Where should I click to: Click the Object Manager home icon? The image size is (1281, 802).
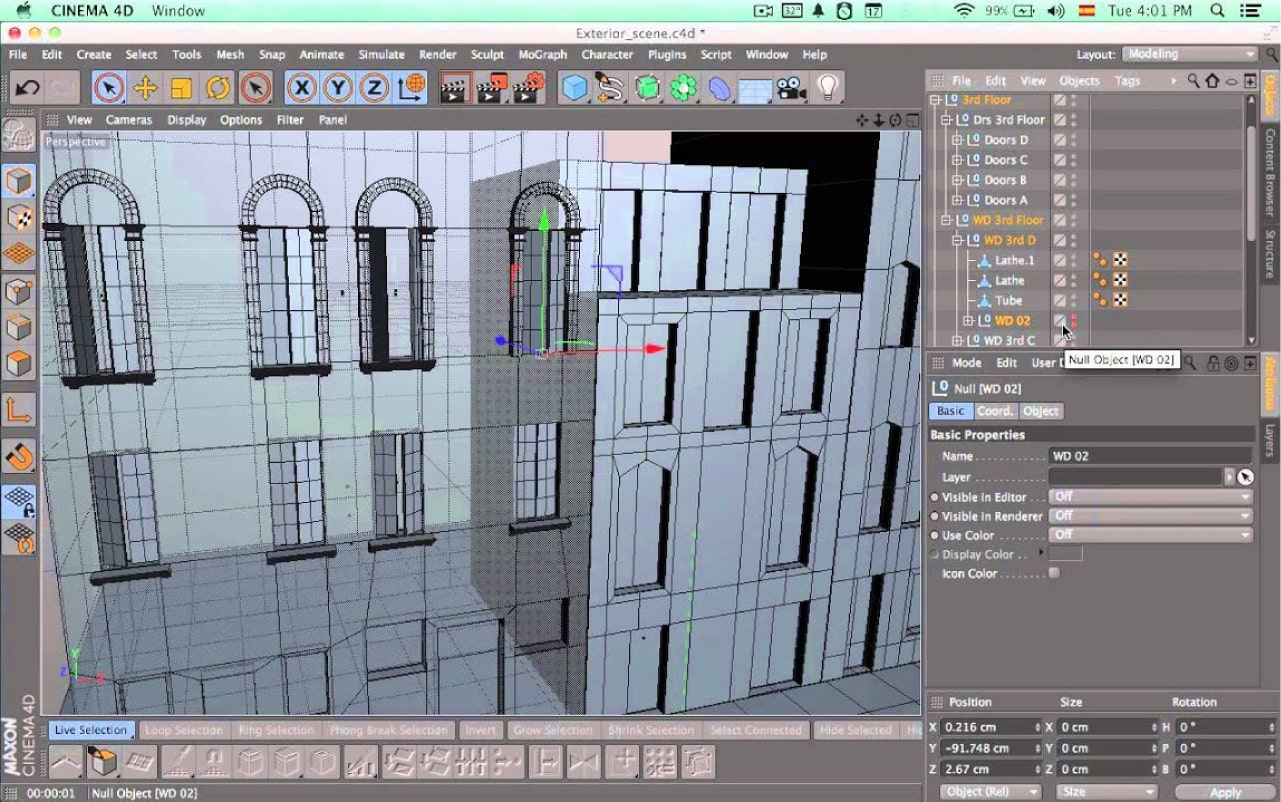[x=1212, y=81]
